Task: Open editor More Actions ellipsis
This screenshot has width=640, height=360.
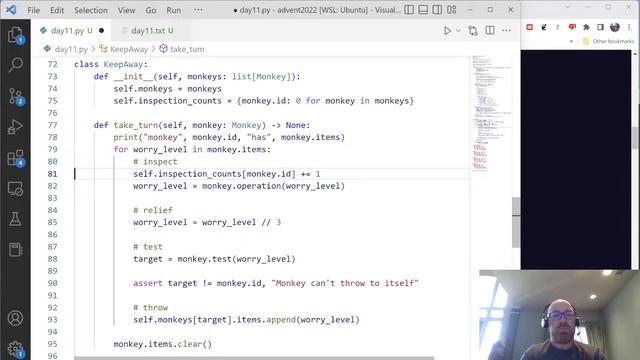Action: 506,31
